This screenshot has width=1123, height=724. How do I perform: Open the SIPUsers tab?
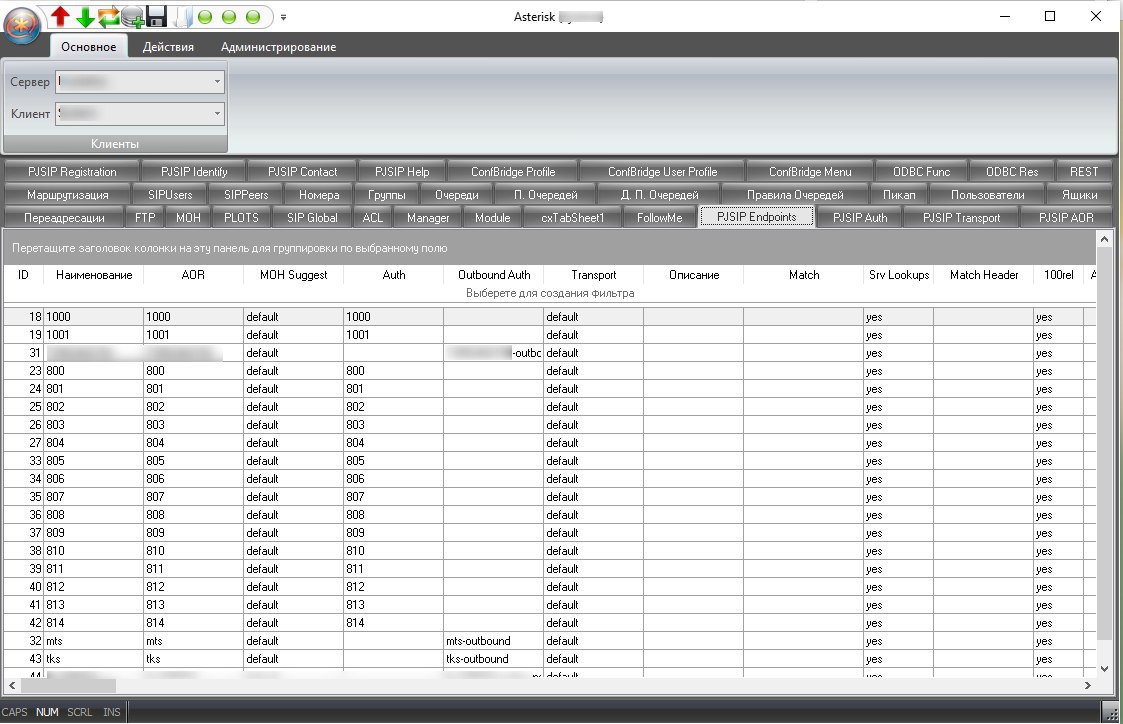click(x=170, y=195)
